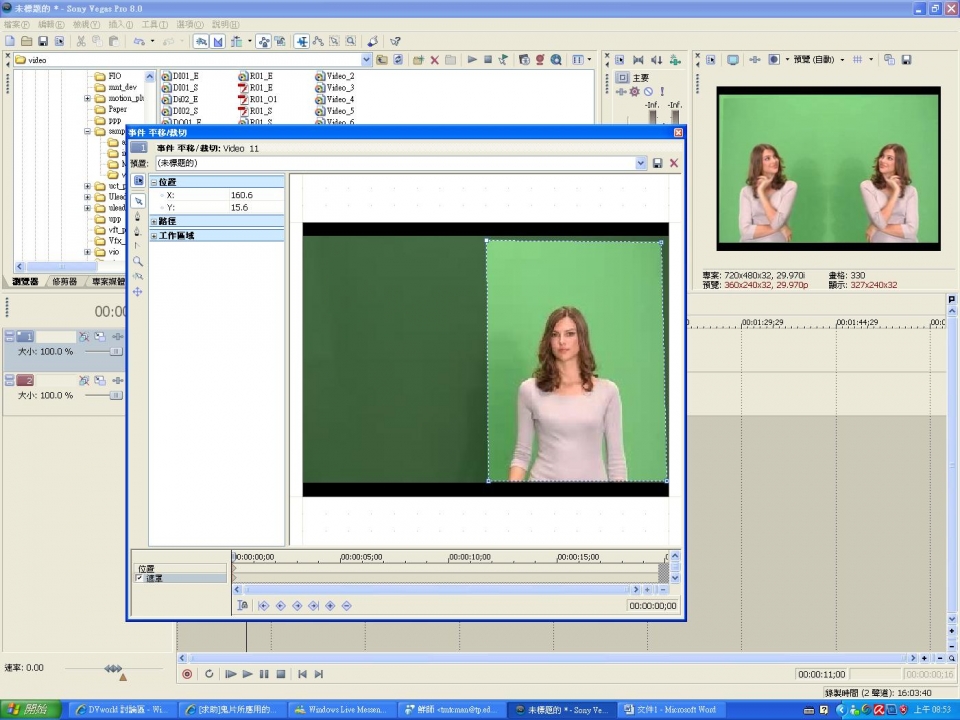
Task: Open the 預置 preset dropdown
Action: [641, 163]
